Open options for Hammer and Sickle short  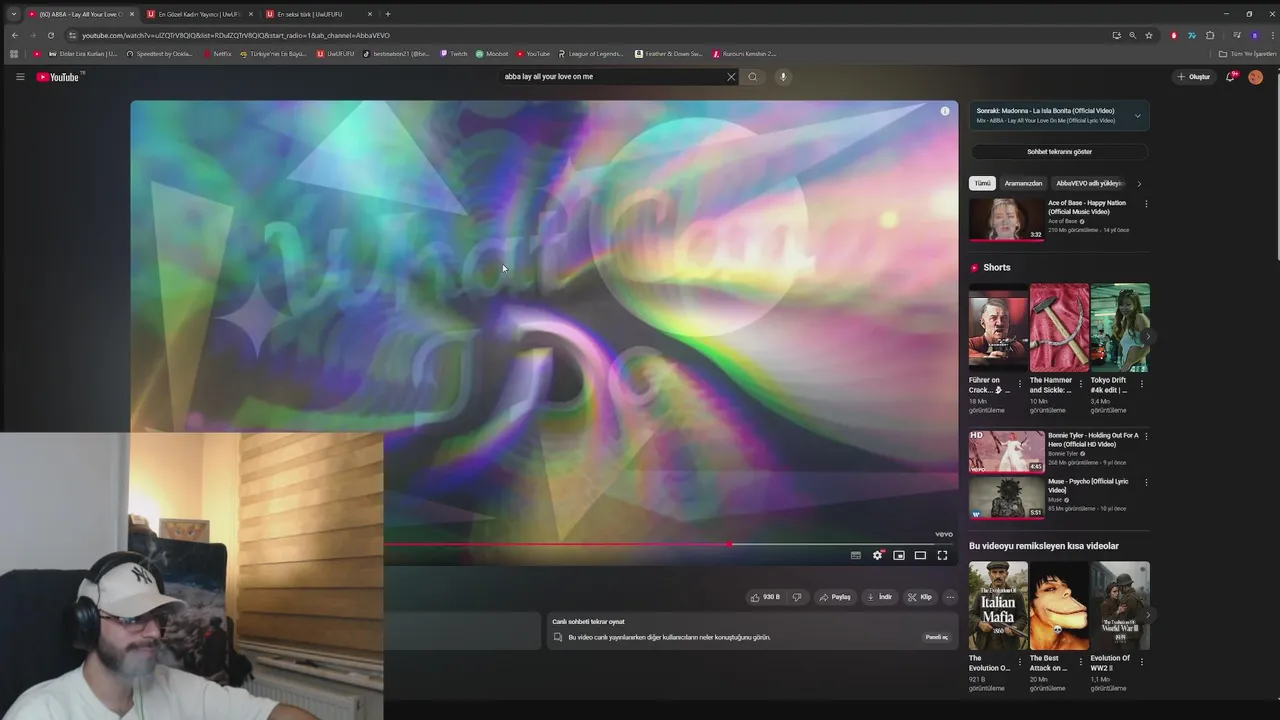point(1081,384)
